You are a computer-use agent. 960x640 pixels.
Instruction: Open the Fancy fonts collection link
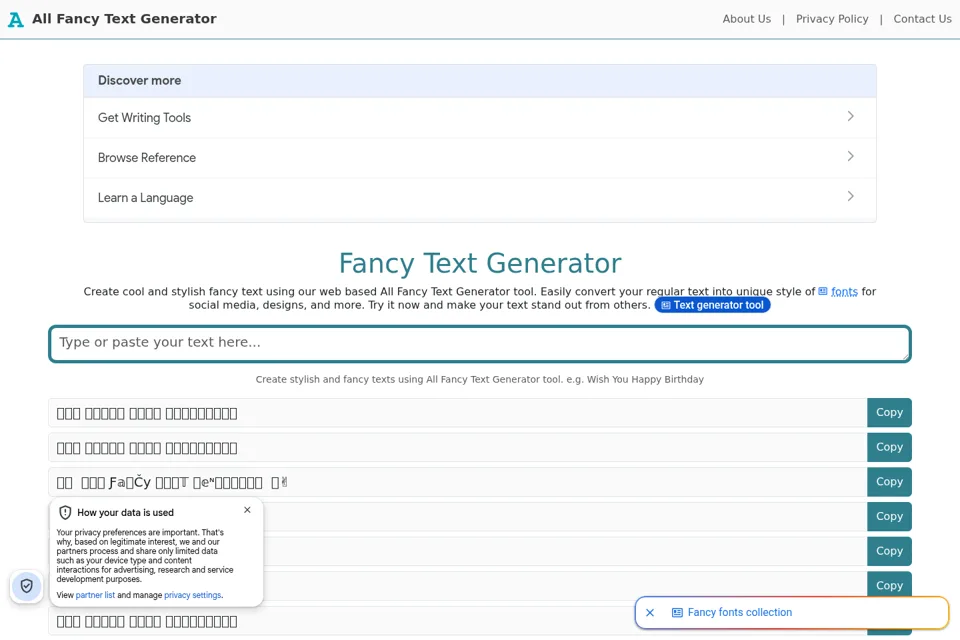[740, 612]
